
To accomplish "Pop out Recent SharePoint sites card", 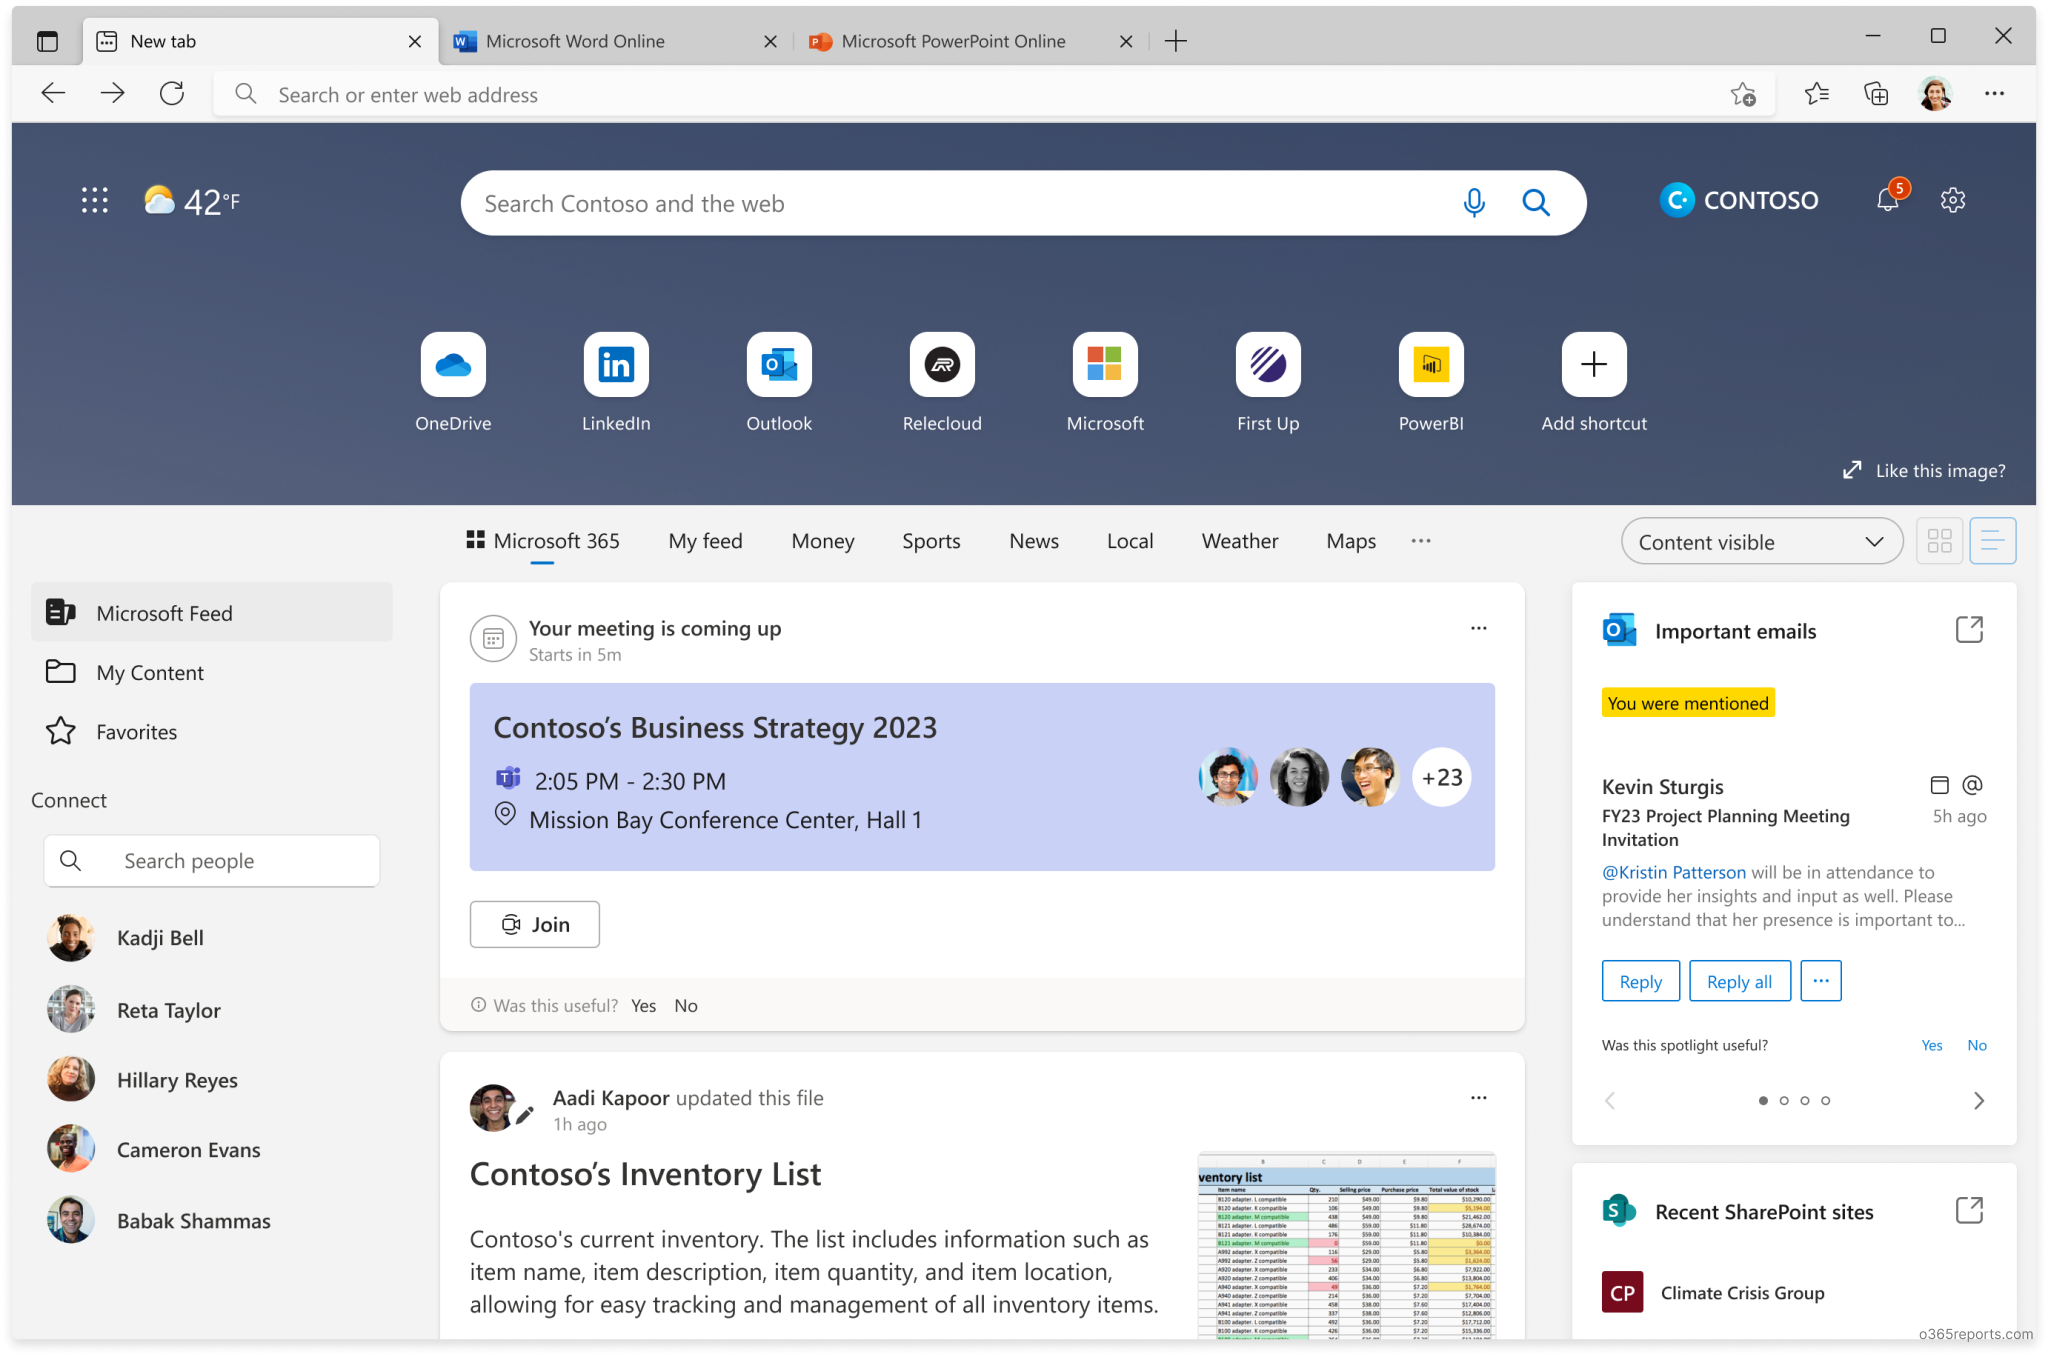I will click(x=1969, y=1211).
